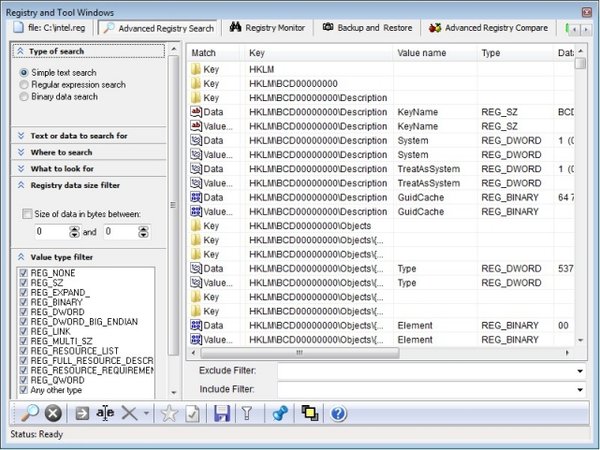600x450 pixels.
Task: Open the Exclude Filter dropdown
Action: tap(580, 371)
